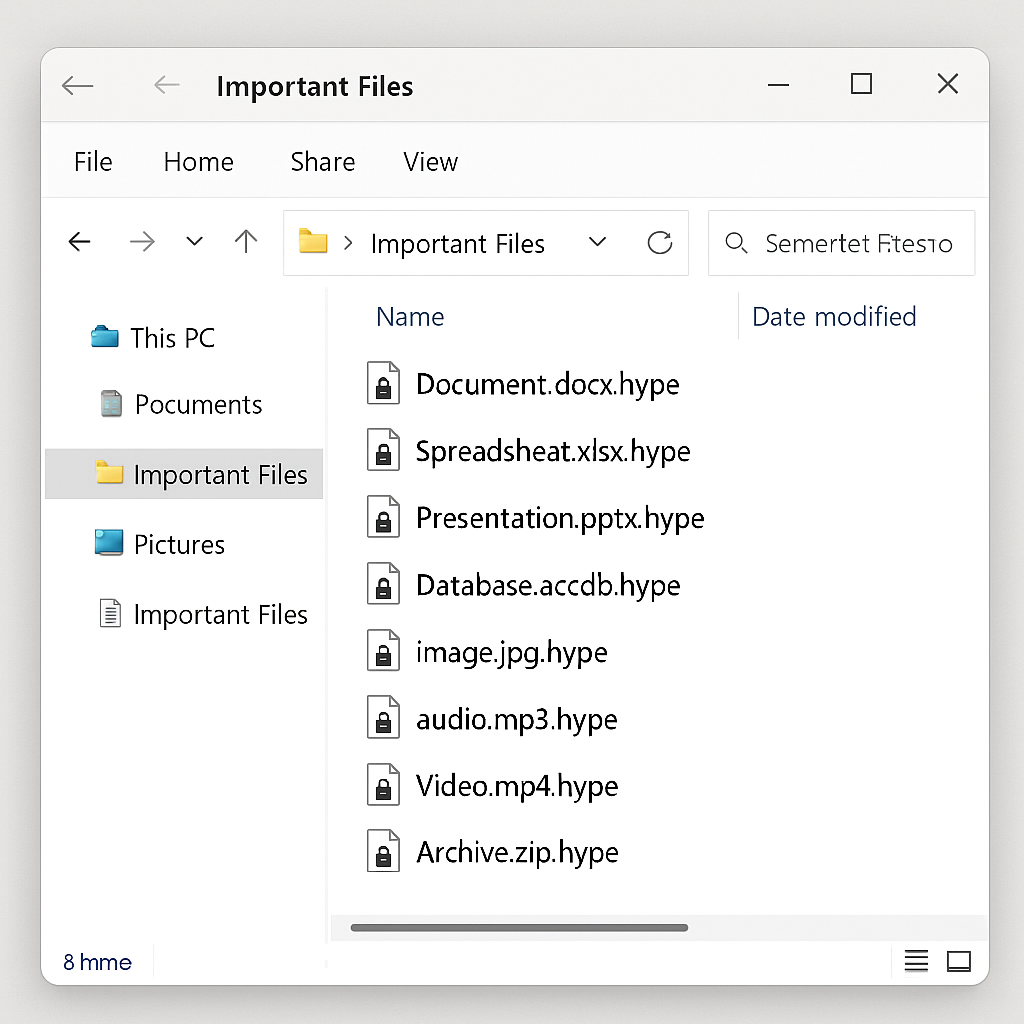
Task: Switch to large thumbnails view
Action: click(x=959, y=962)
